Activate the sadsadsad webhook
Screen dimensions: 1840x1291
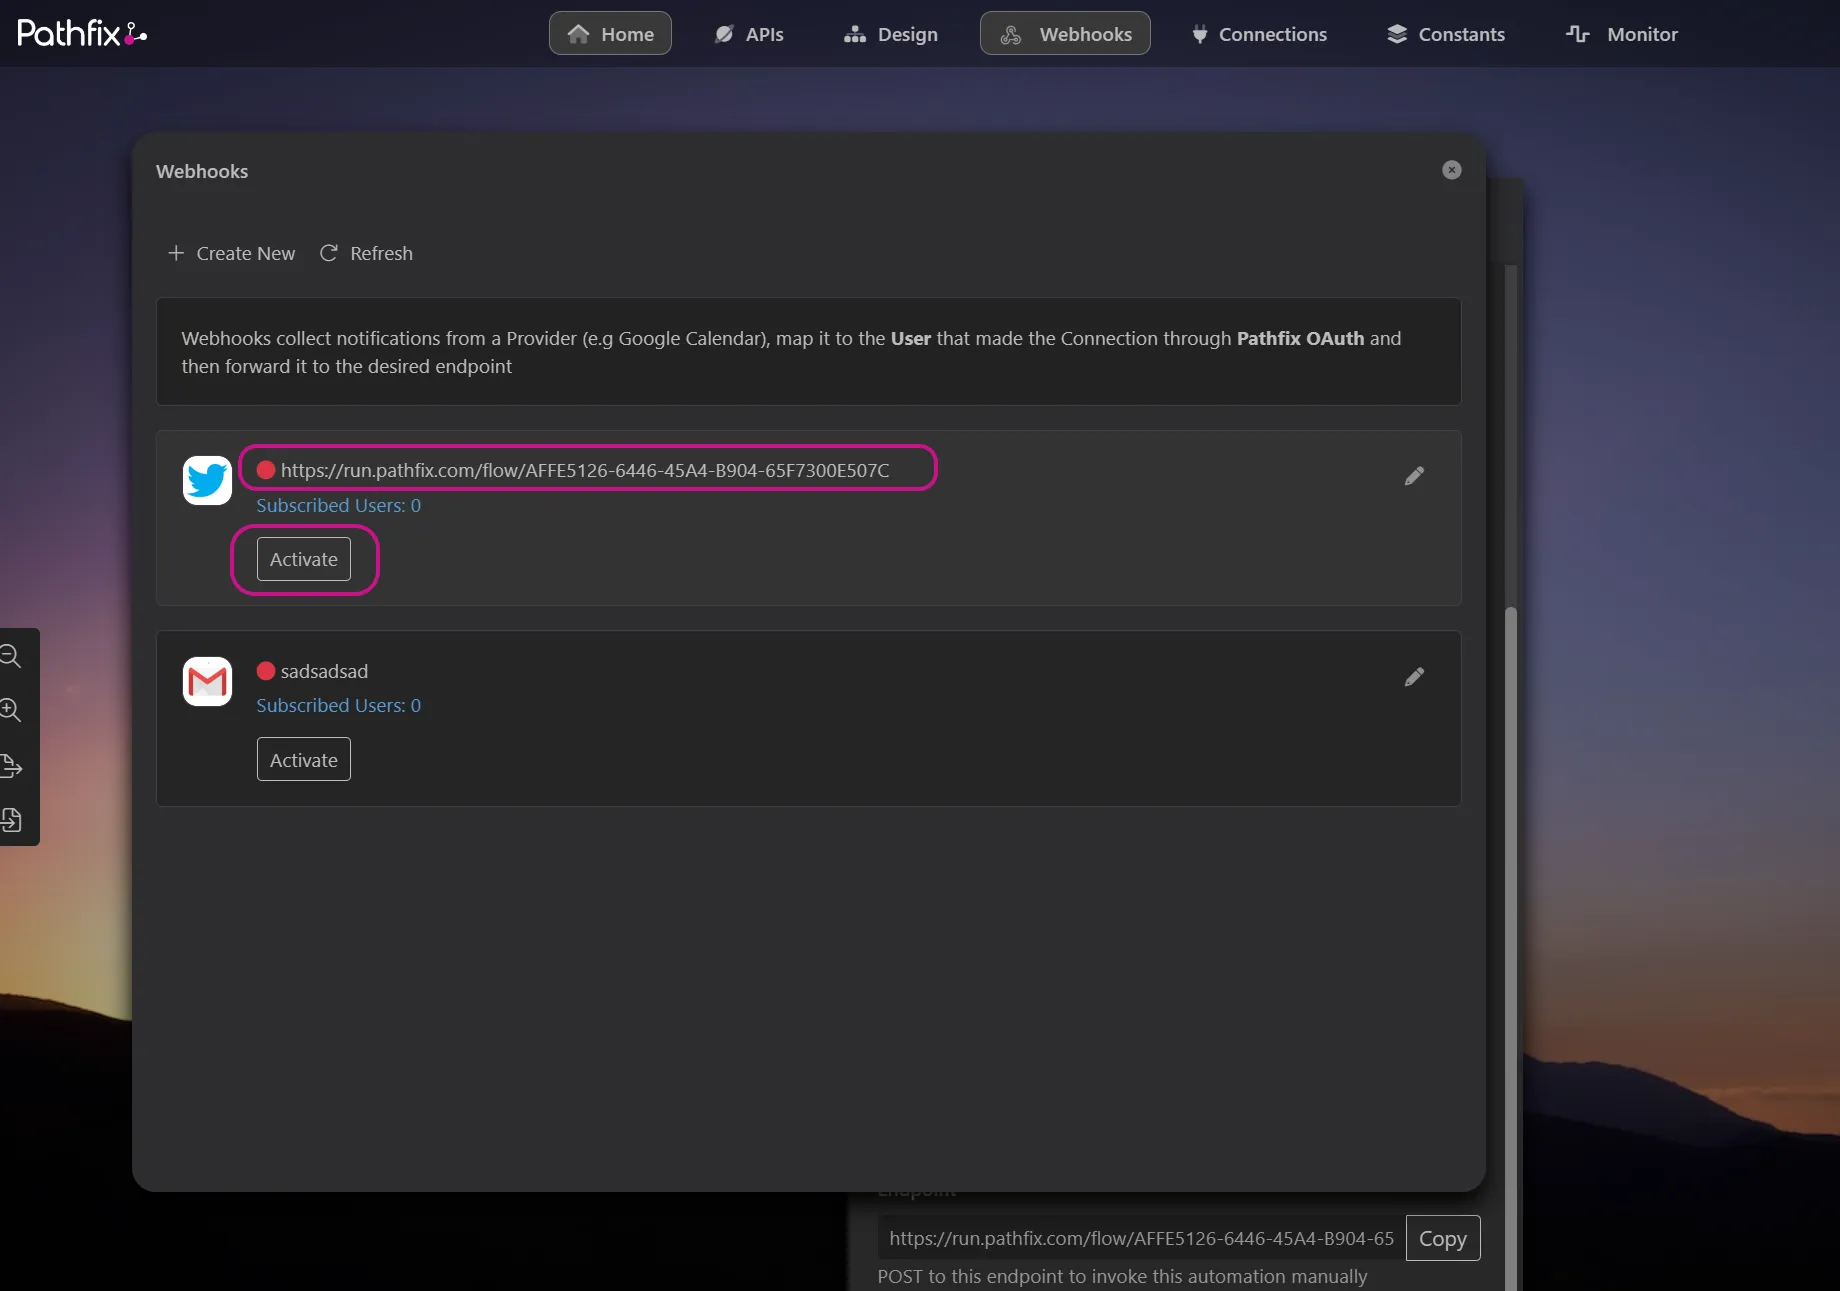click(x=304, y=760)
